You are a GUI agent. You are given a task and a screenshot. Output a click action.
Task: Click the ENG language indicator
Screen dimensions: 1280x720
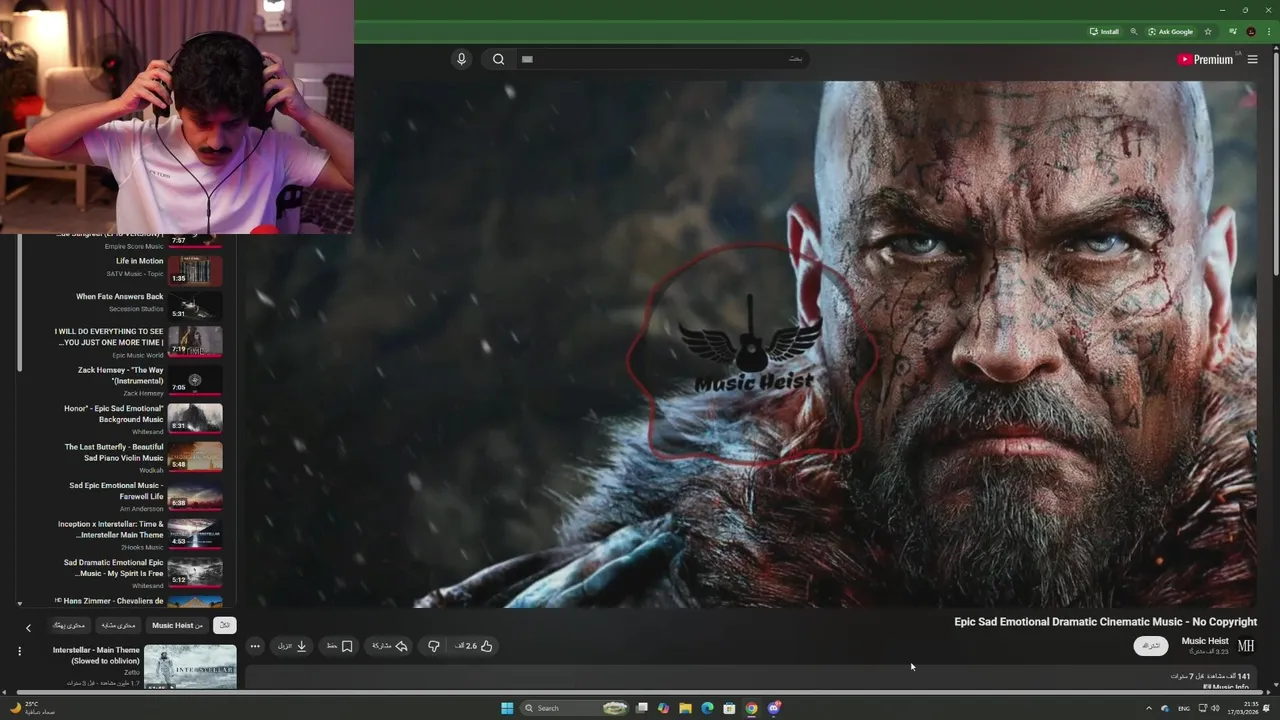click(1184, 708)
